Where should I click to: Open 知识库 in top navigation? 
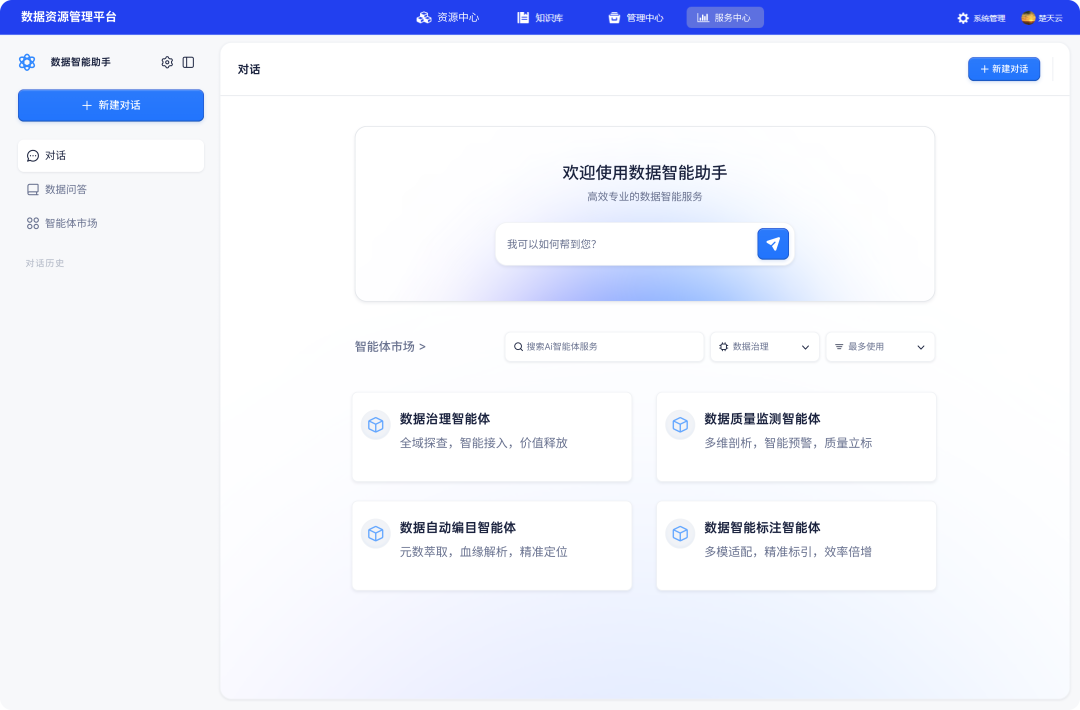tap(541, 17)
